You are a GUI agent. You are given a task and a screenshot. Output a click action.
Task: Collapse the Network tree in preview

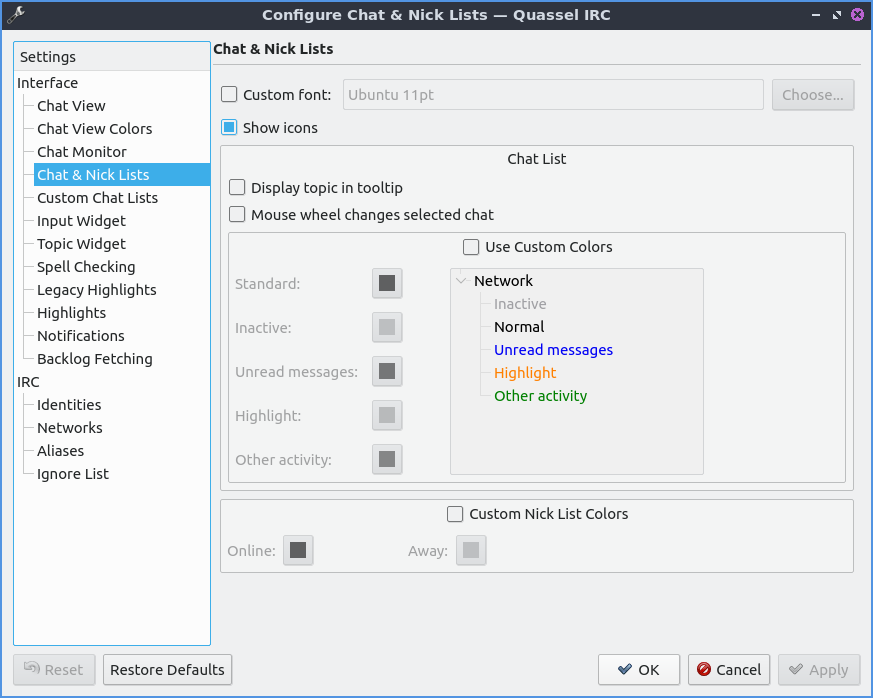[x=462, y=281]
